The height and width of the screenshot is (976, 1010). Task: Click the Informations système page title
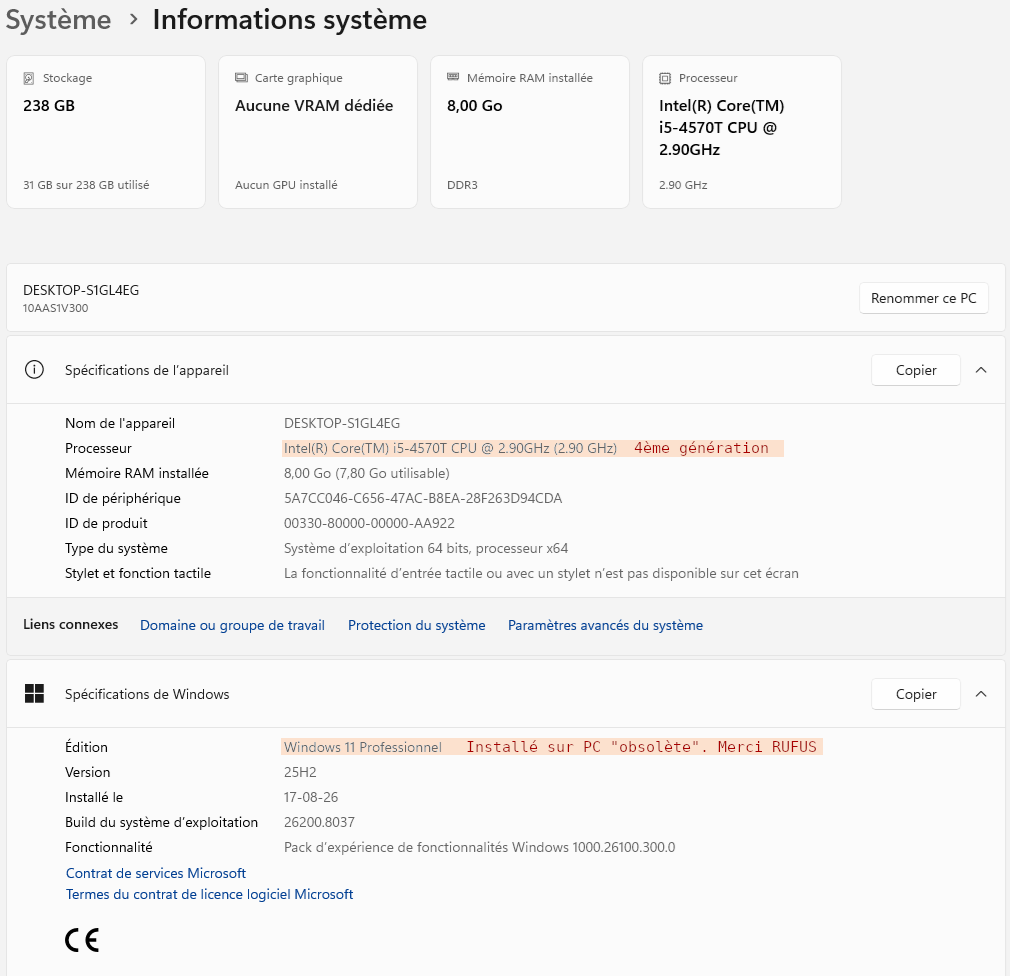(x=290, y=20)
